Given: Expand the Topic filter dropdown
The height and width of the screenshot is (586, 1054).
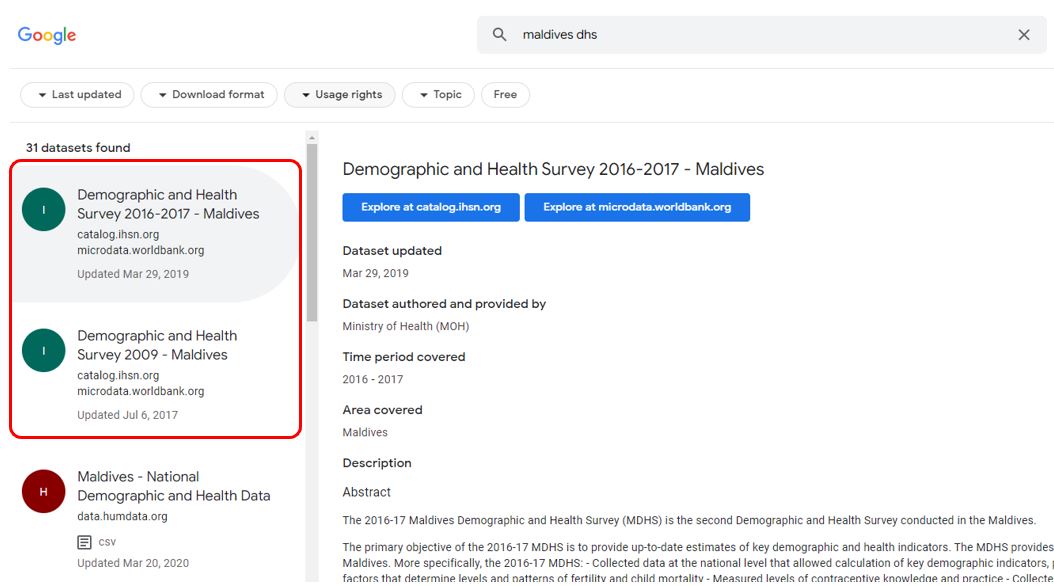Looking at the screenshot, I should click(x=439, y=95).
